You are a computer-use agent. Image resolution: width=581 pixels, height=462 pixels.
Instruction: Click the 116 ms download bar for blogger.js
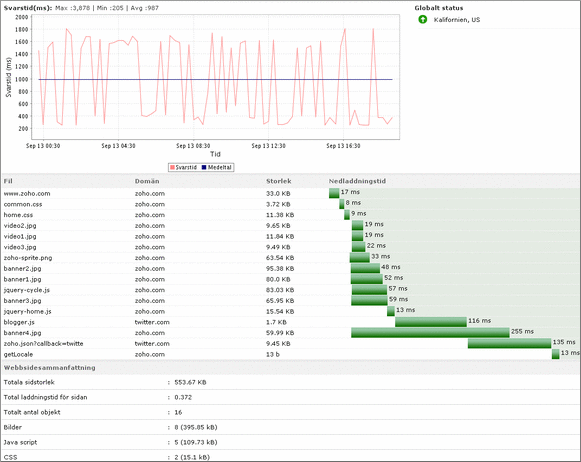pyautogui.click(x=431, y=322)
